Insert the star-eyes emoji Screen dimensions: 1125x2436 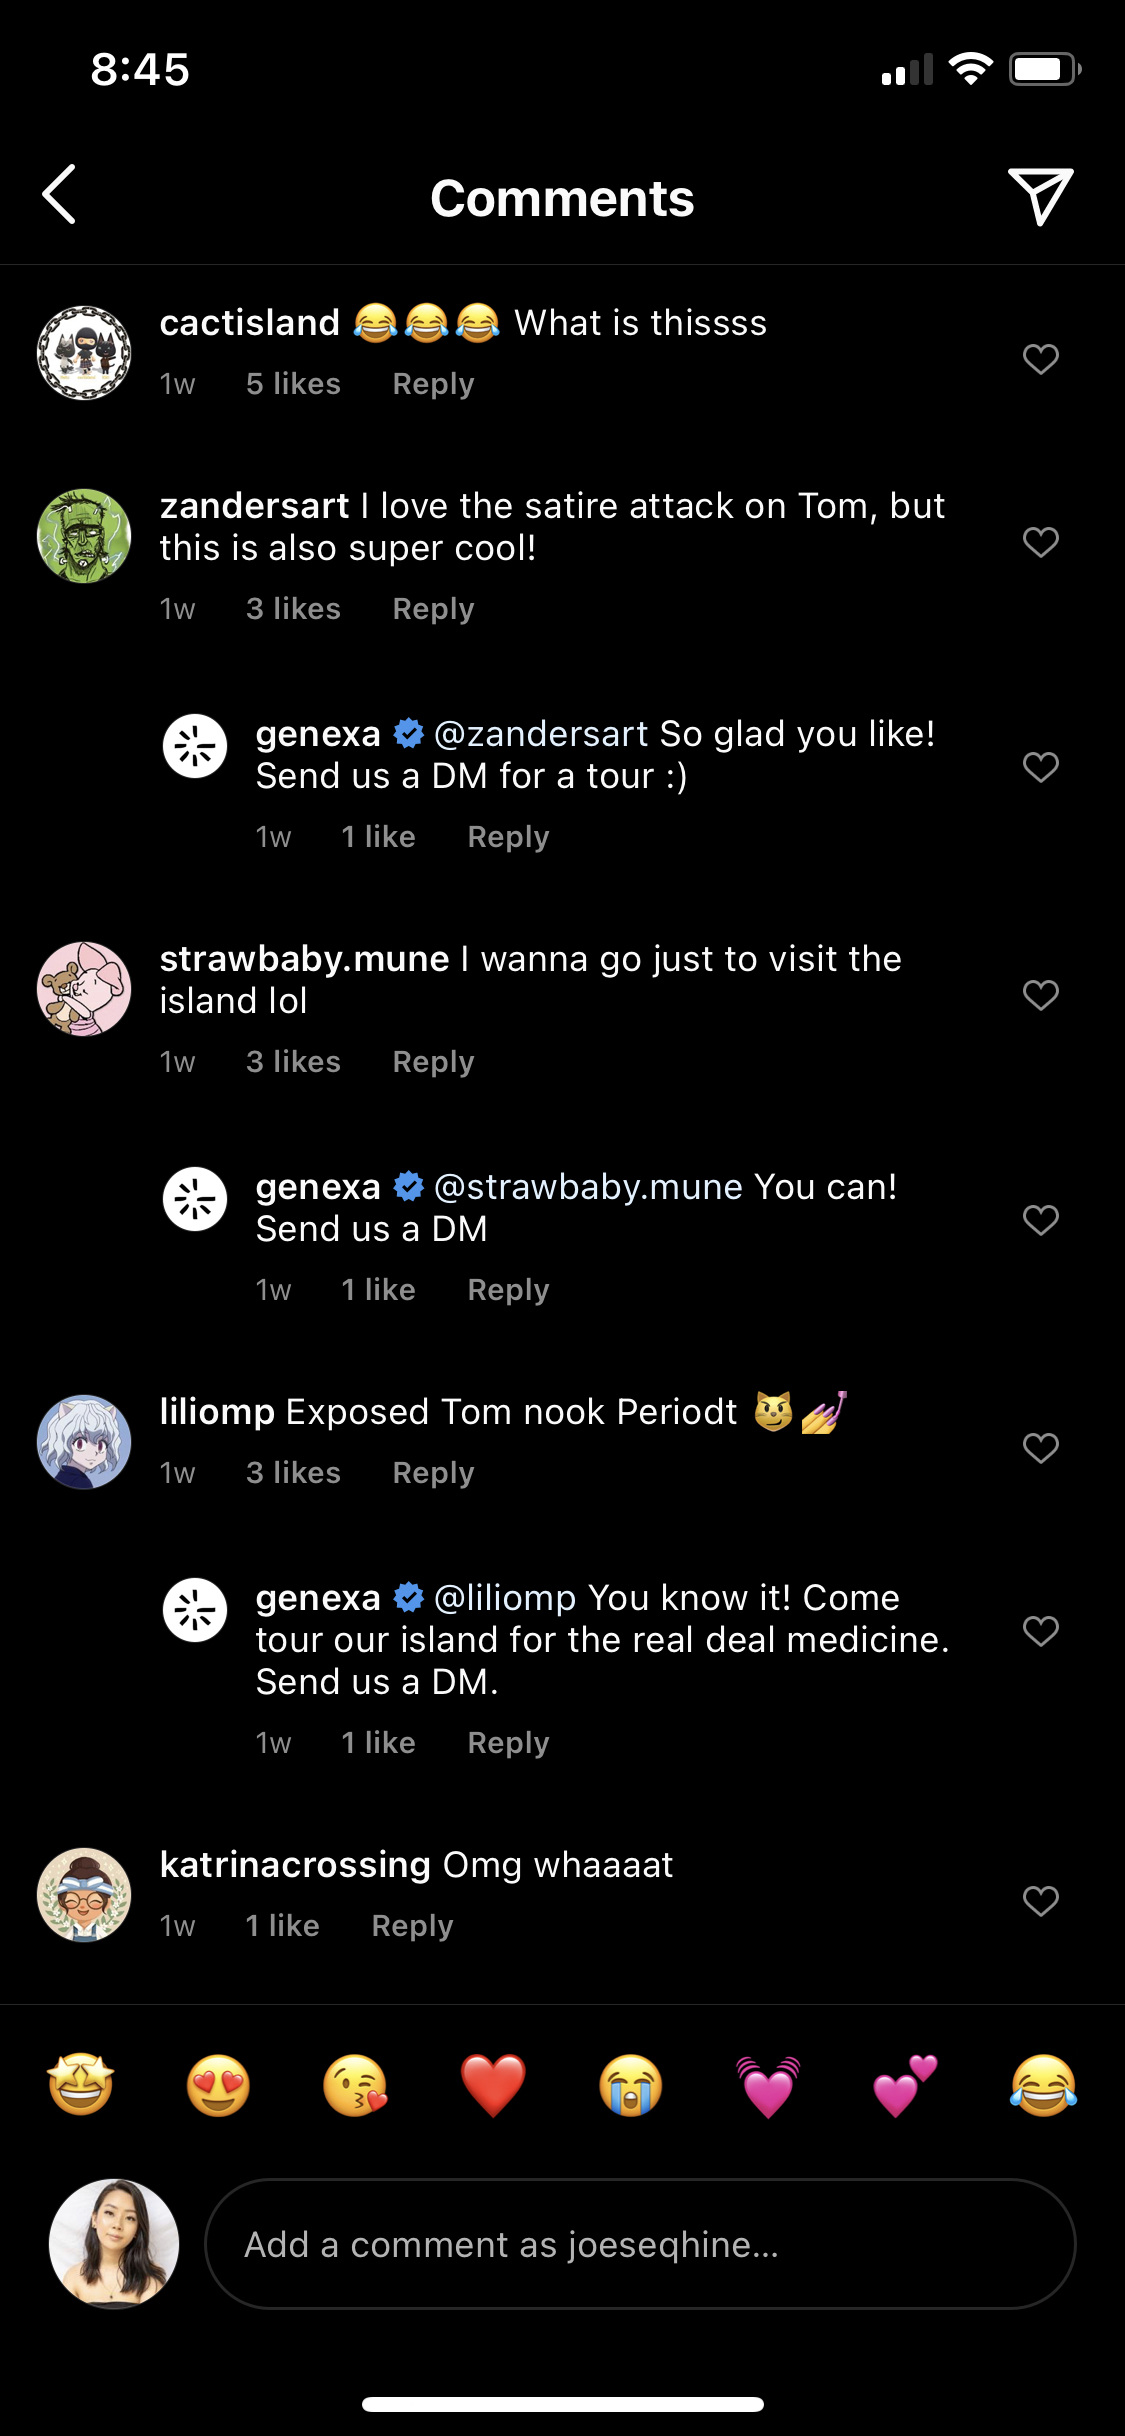[81, 2085]
